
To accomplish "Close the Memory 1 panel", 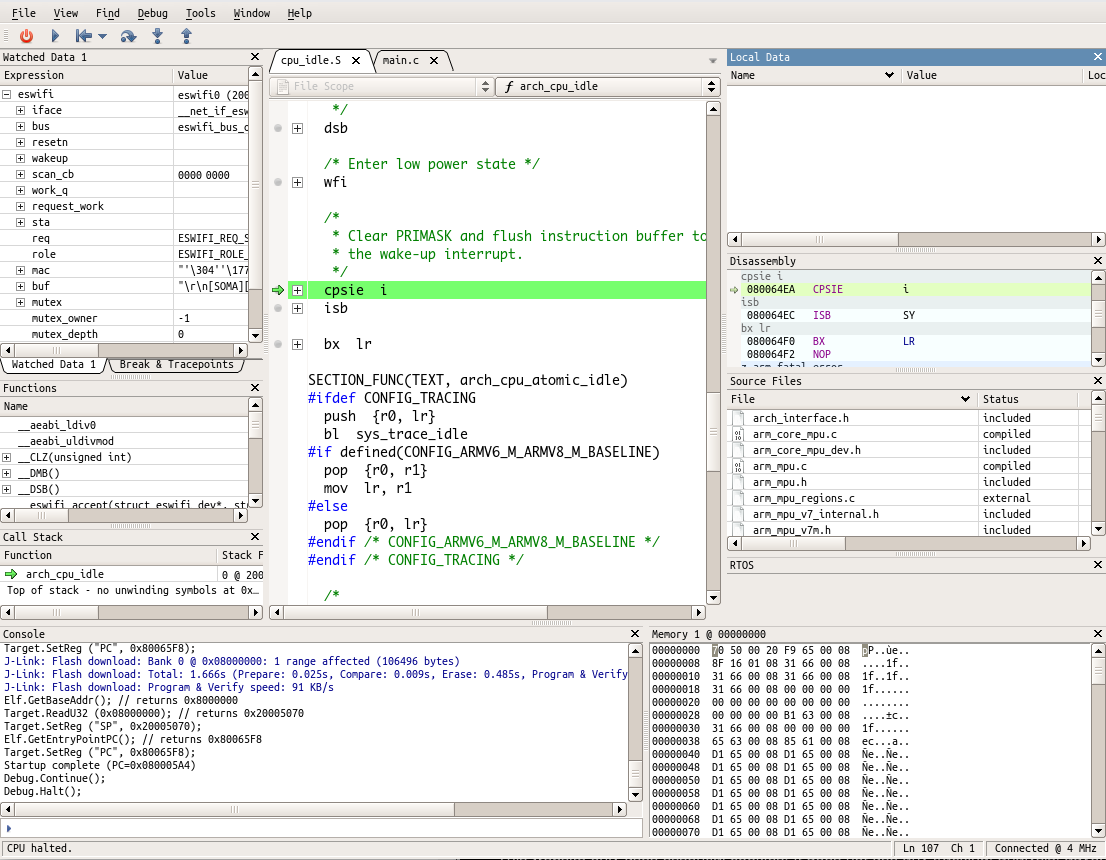I will [x=1098, y=634].
